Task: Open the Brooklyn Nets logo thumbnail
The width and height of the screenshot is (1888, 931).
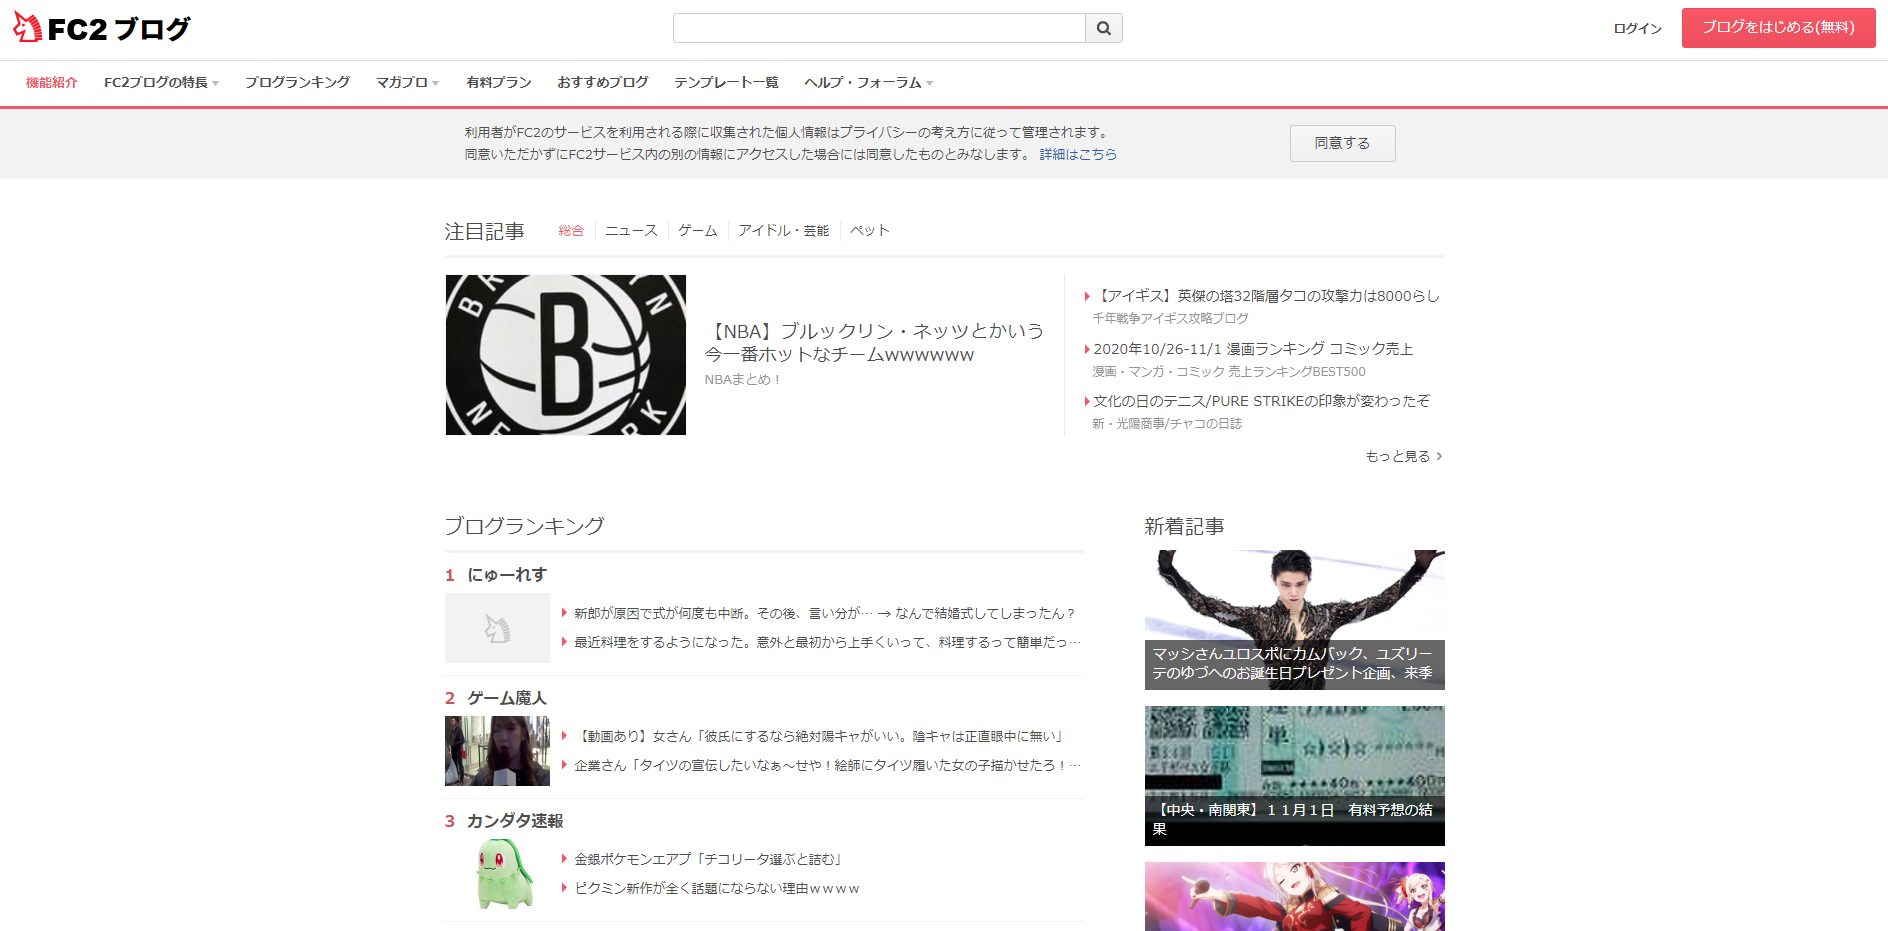Action: [566, 355]
